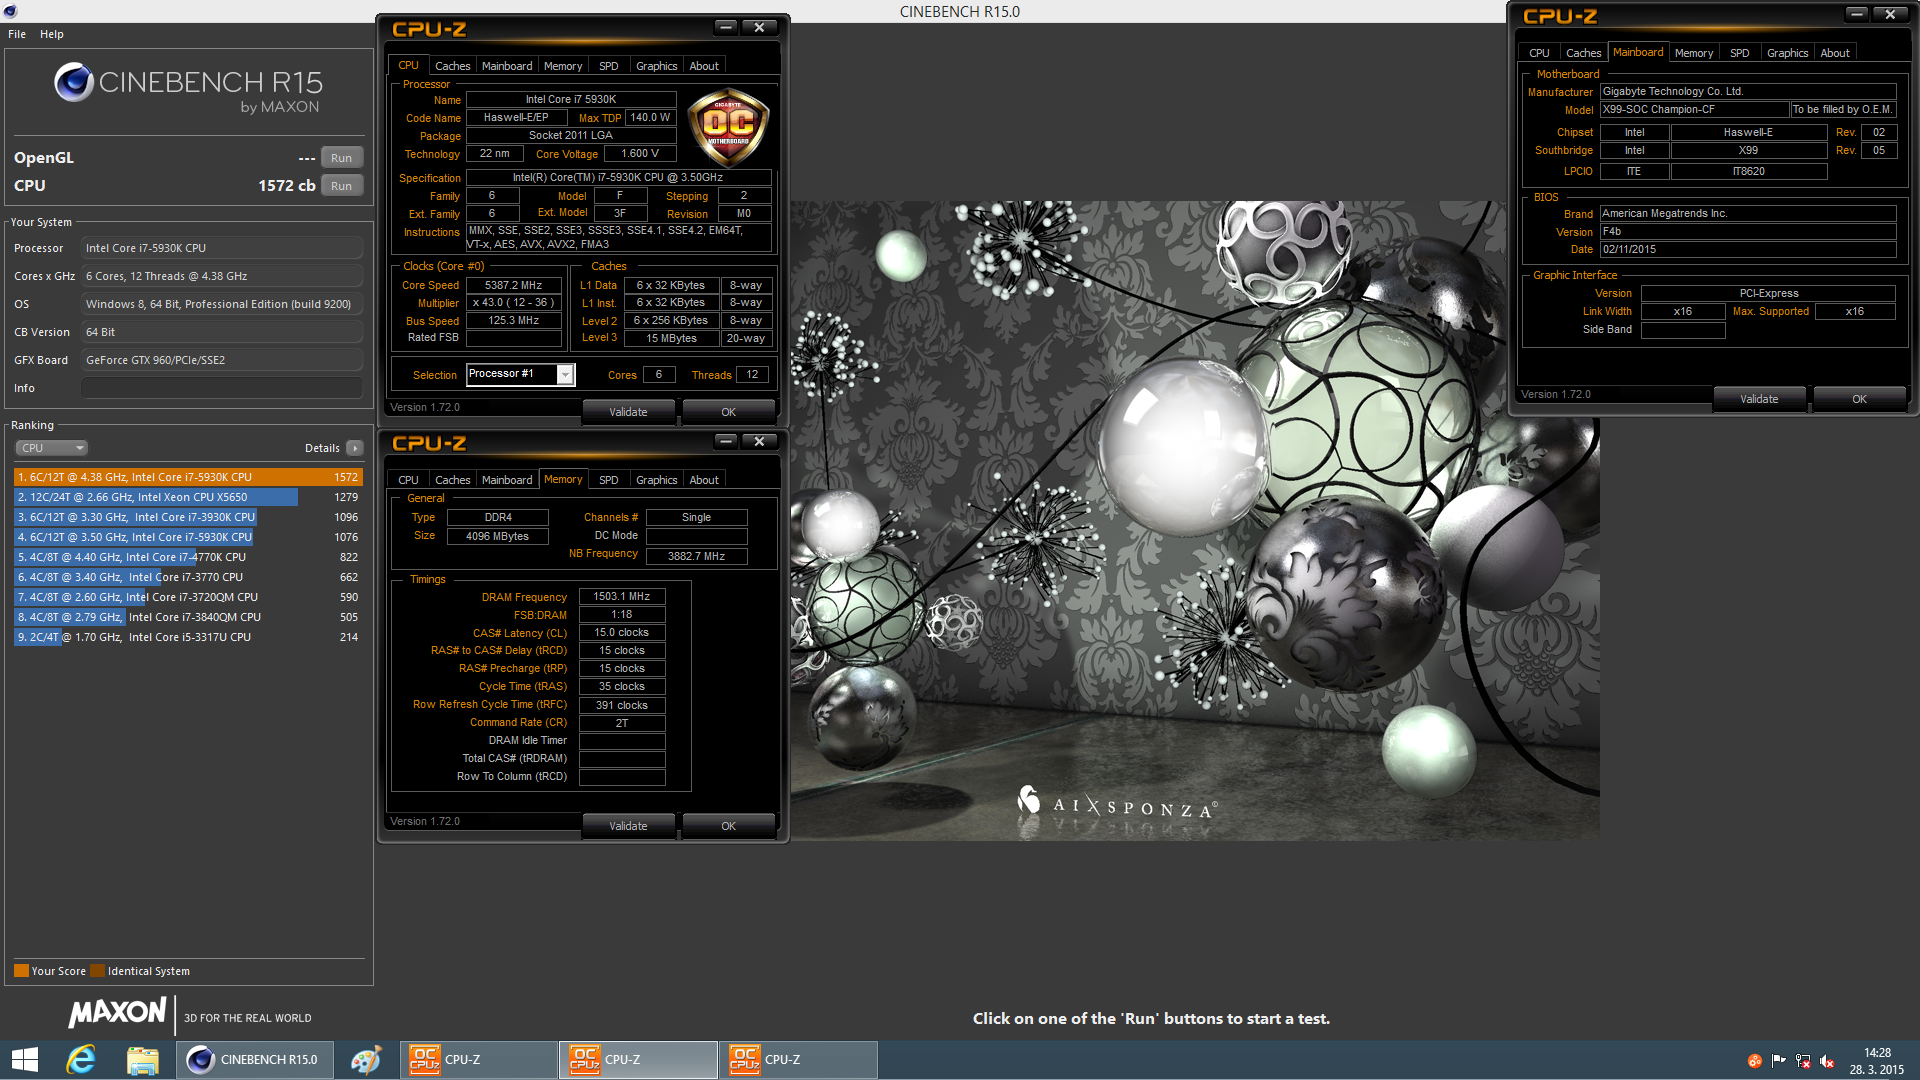Click the Your Score orange legend swatch
Viewport: 1920px width, 1080px height.
(21, 971)
